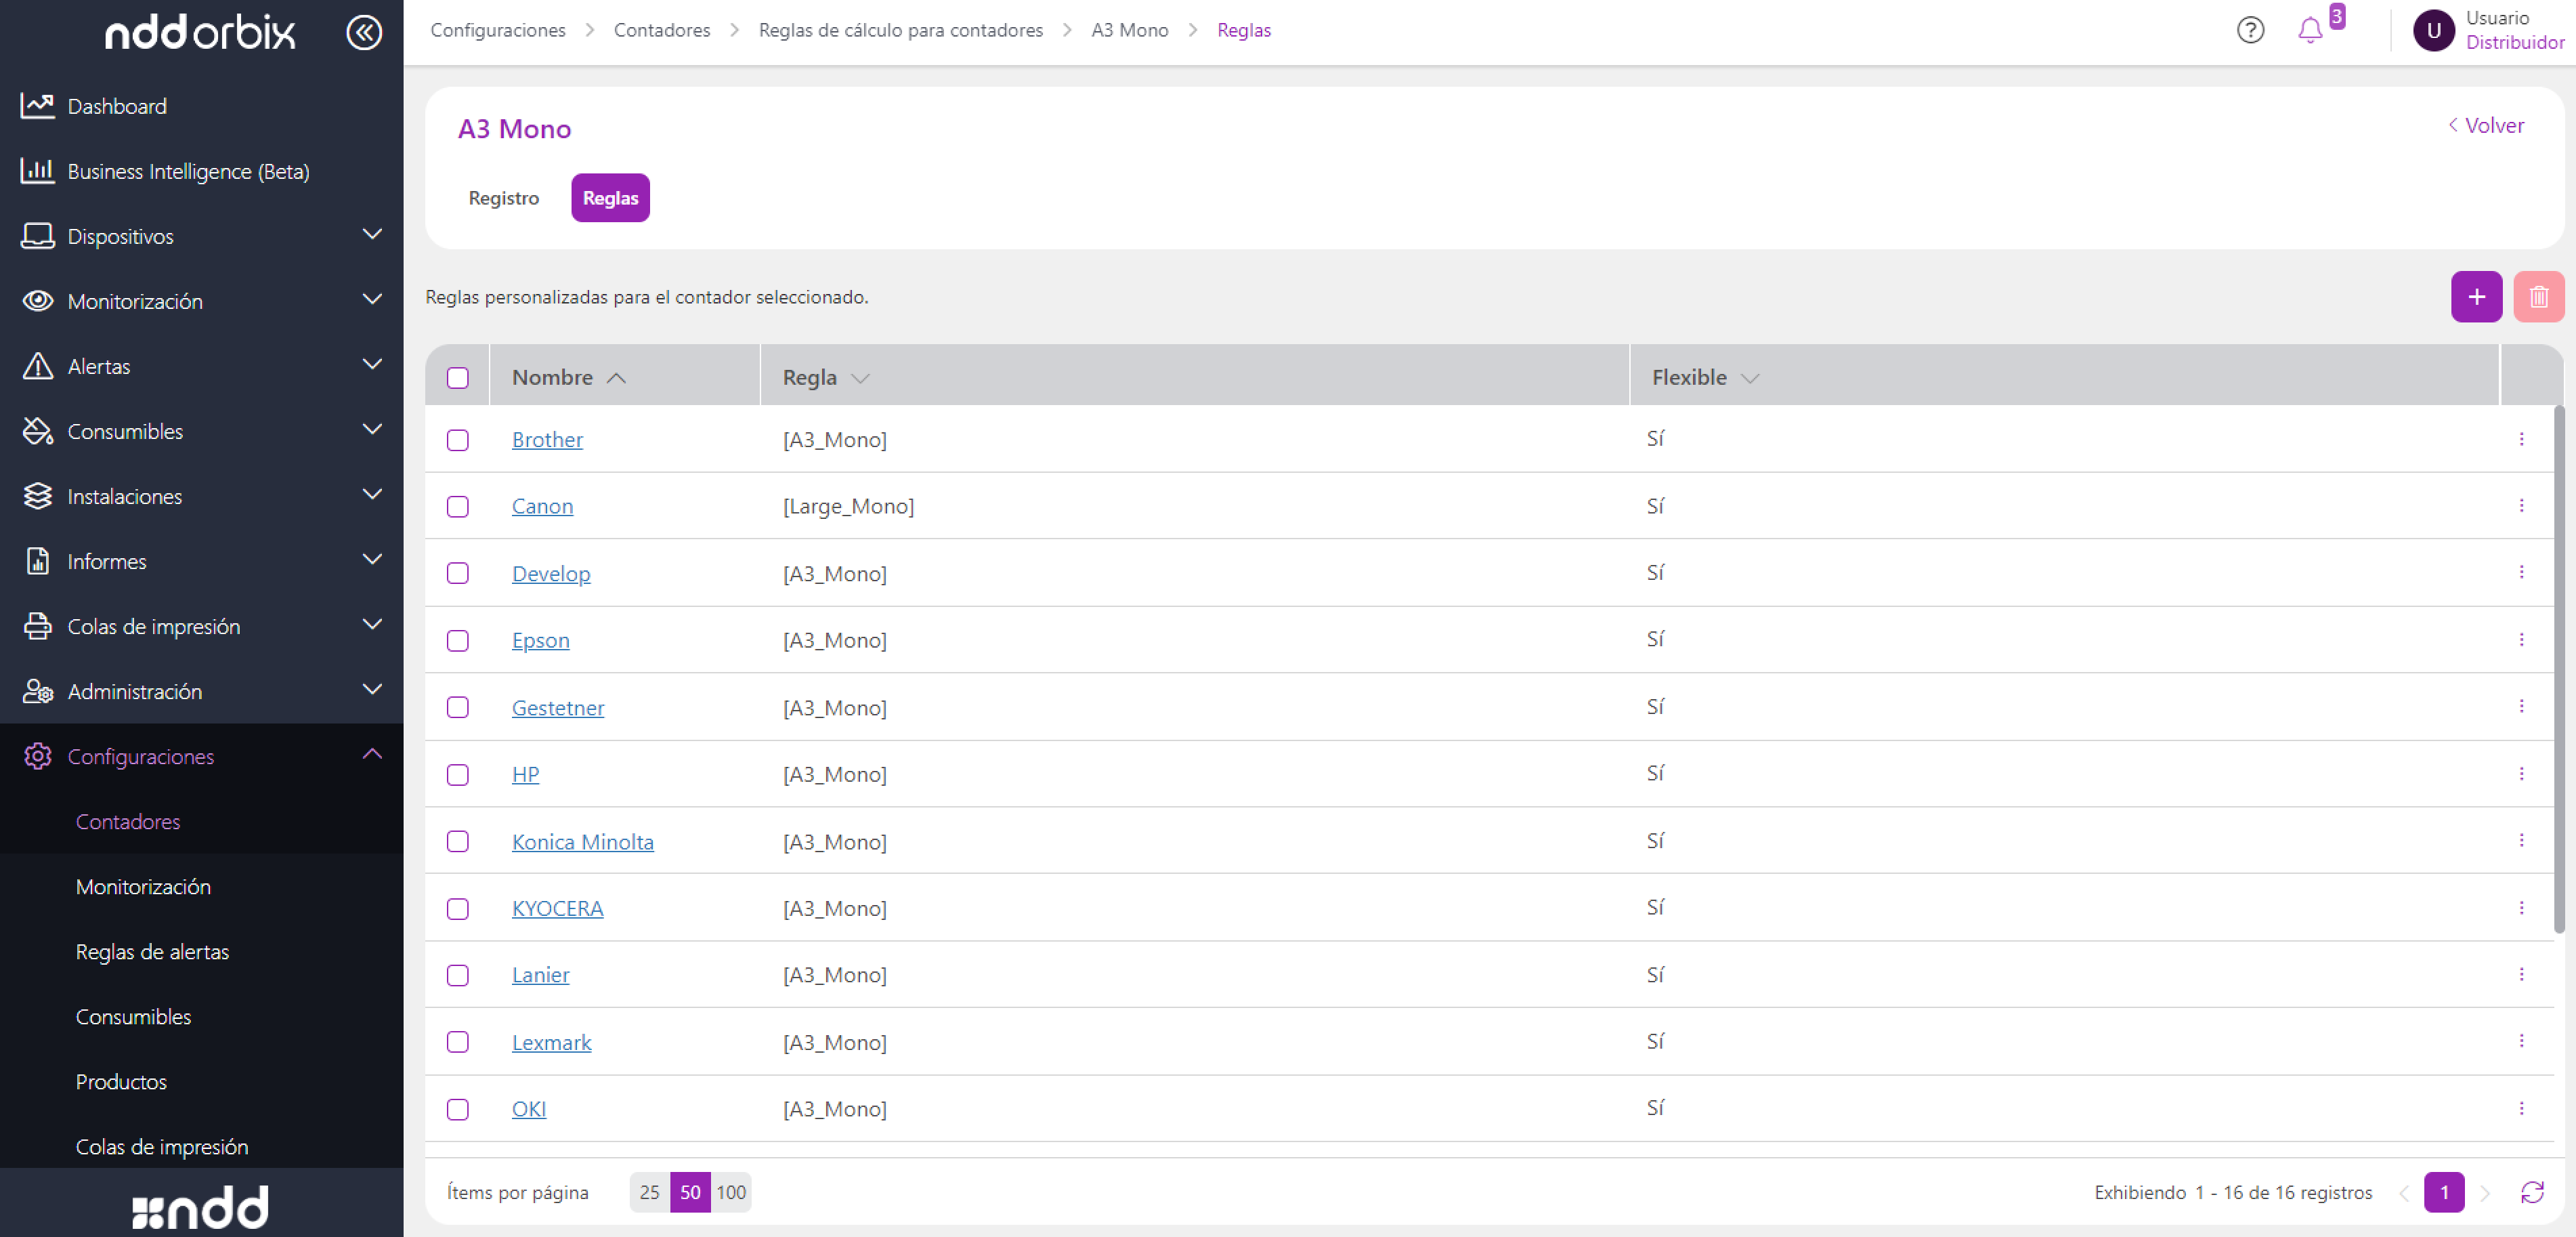This screenshot has height=1237, width=2576.
Task: Set items per page to 25
Action: tap(650, 1192)
